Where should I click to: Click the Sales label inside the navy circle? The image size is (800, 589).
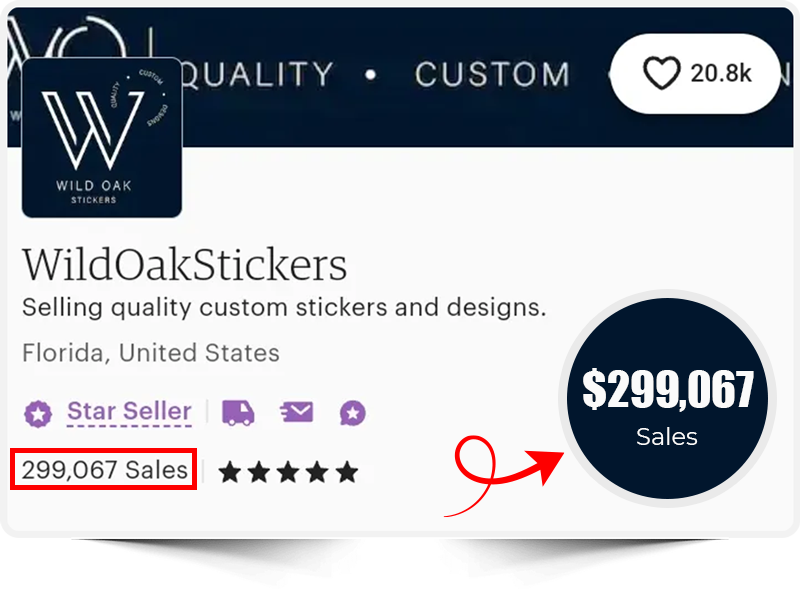pyautogui.click(x=667, y=437)
